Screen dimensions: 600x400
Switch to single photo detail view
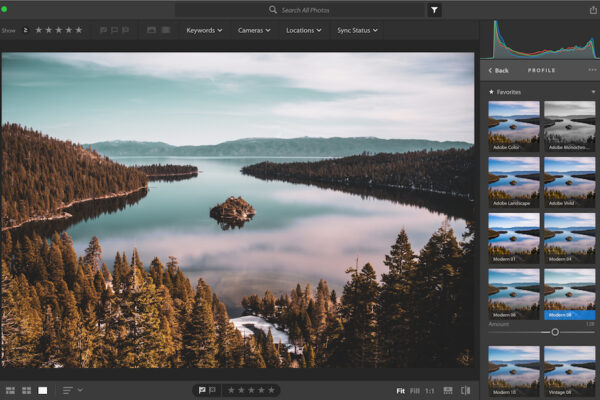click(x=42, y=390)
